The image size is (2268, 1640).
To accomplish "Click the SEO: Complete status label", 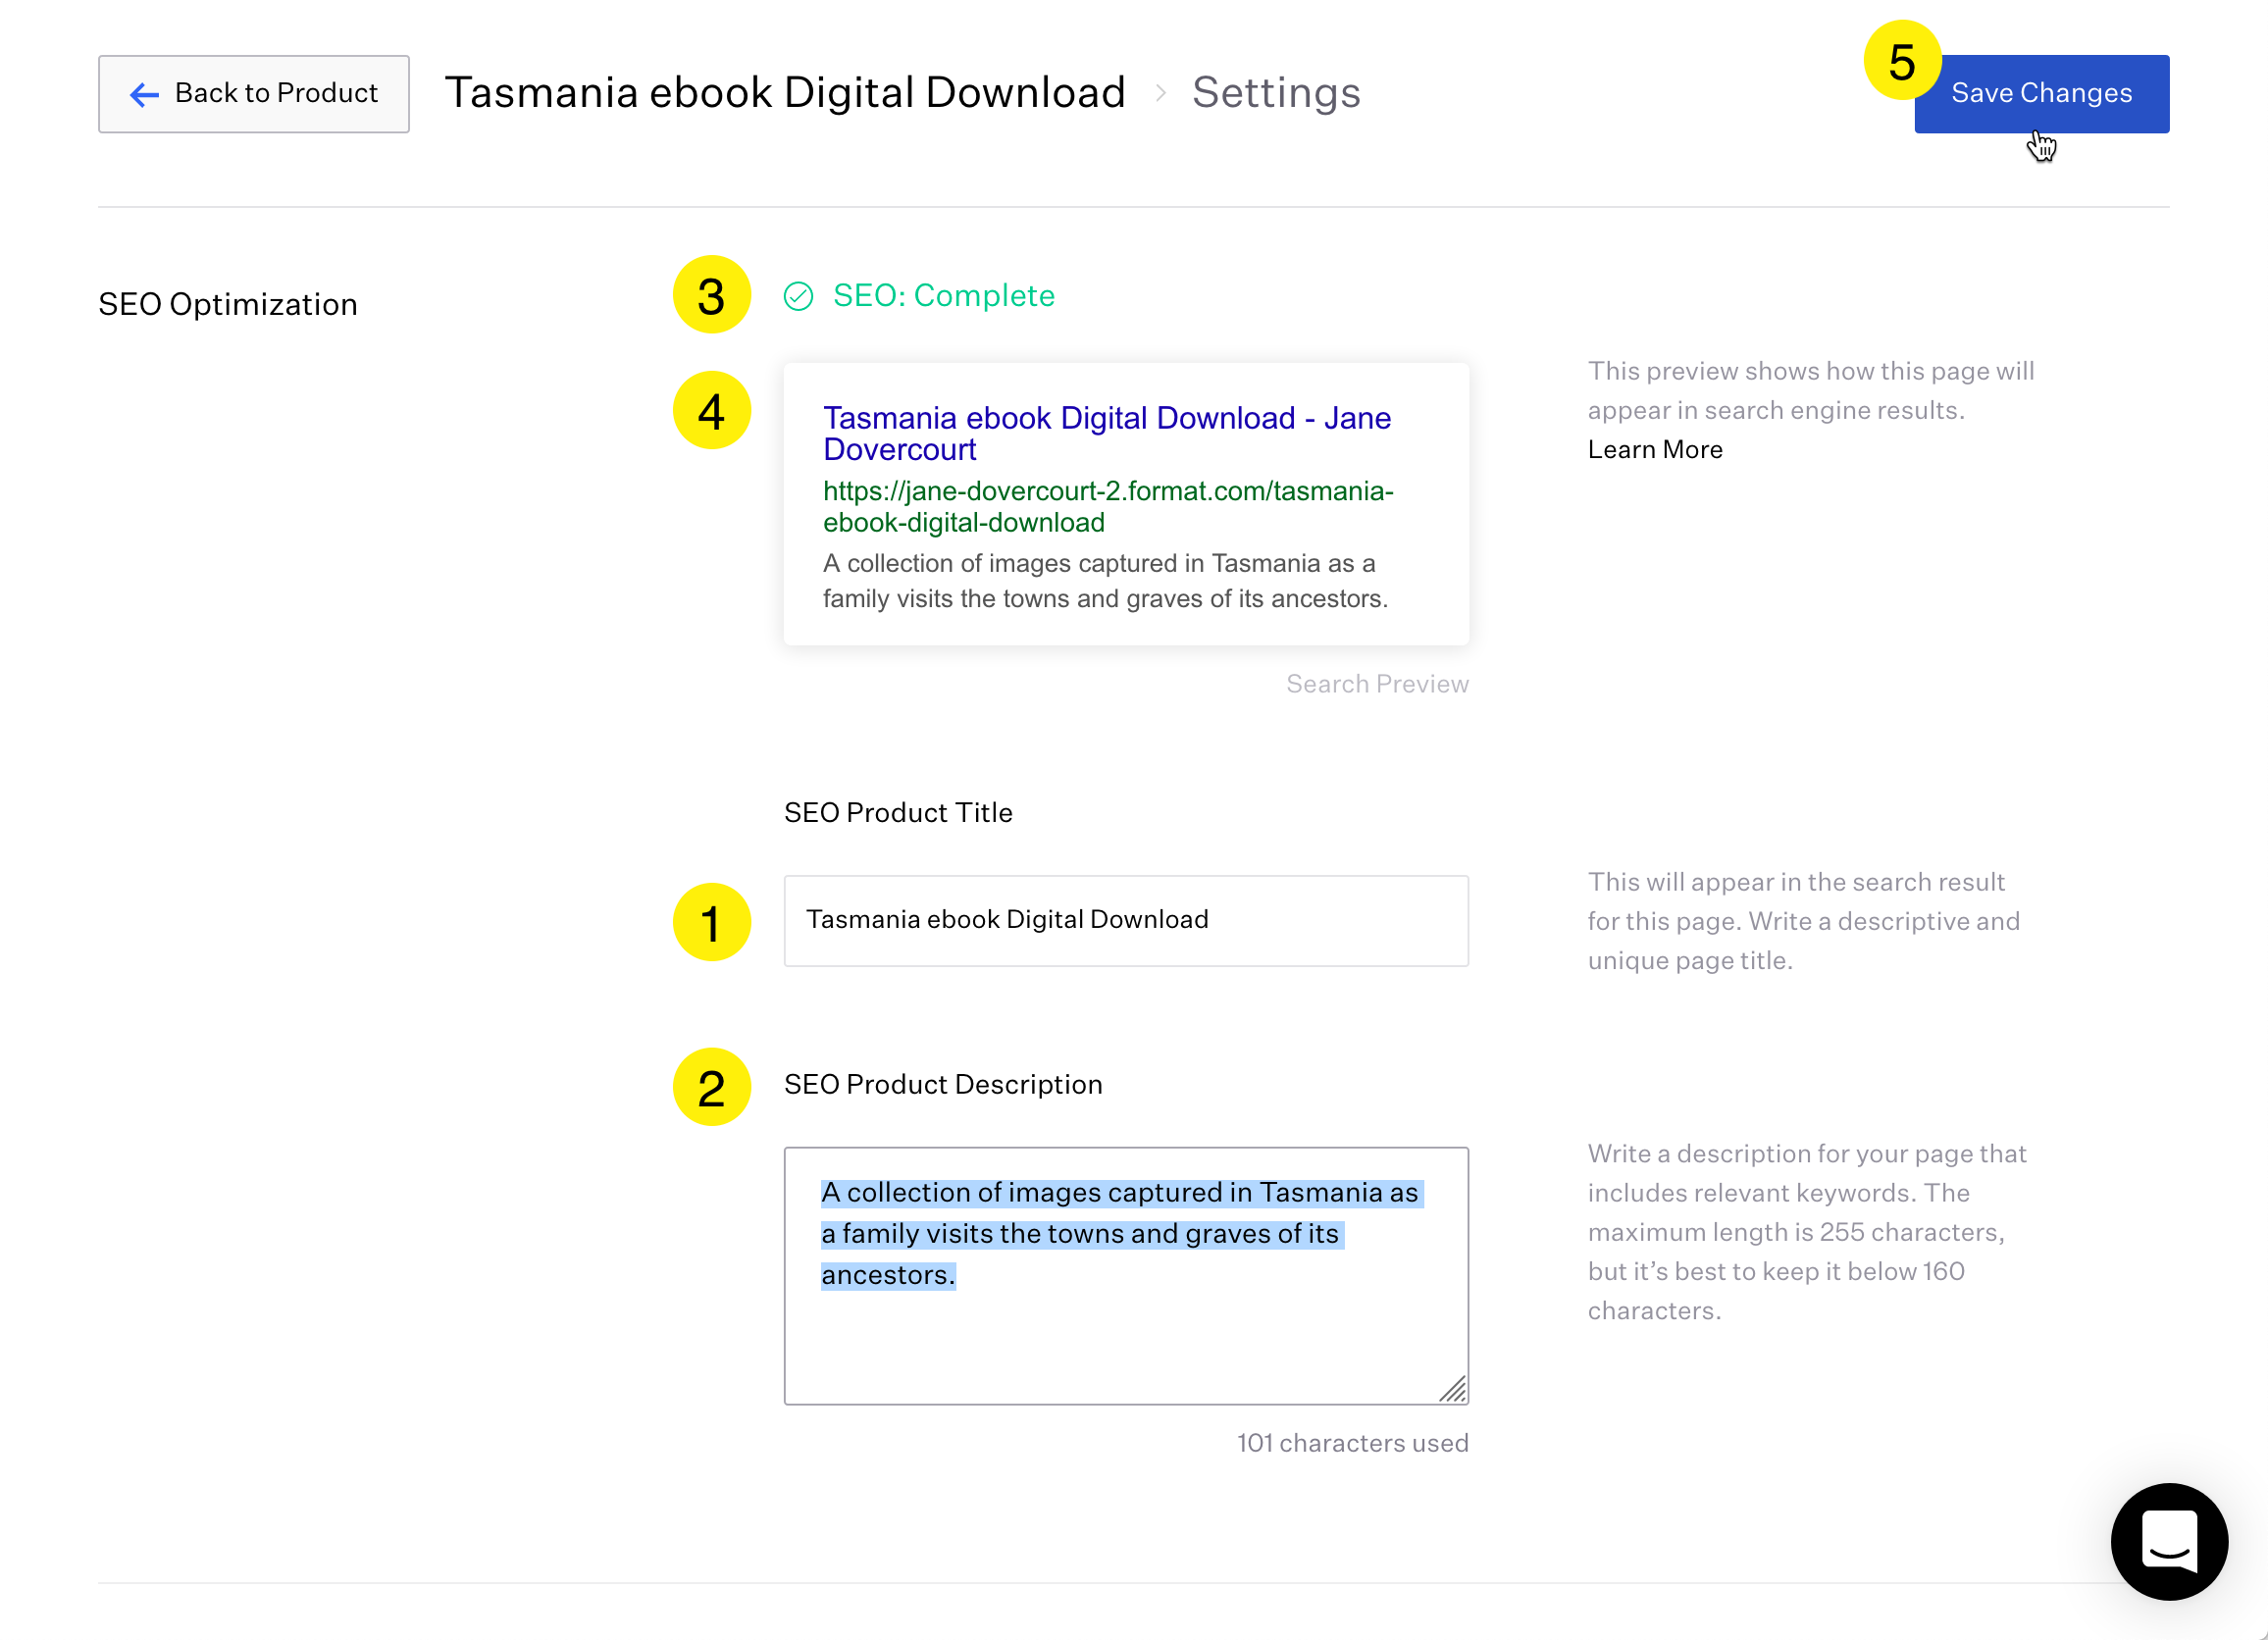I will click(943, 296).
